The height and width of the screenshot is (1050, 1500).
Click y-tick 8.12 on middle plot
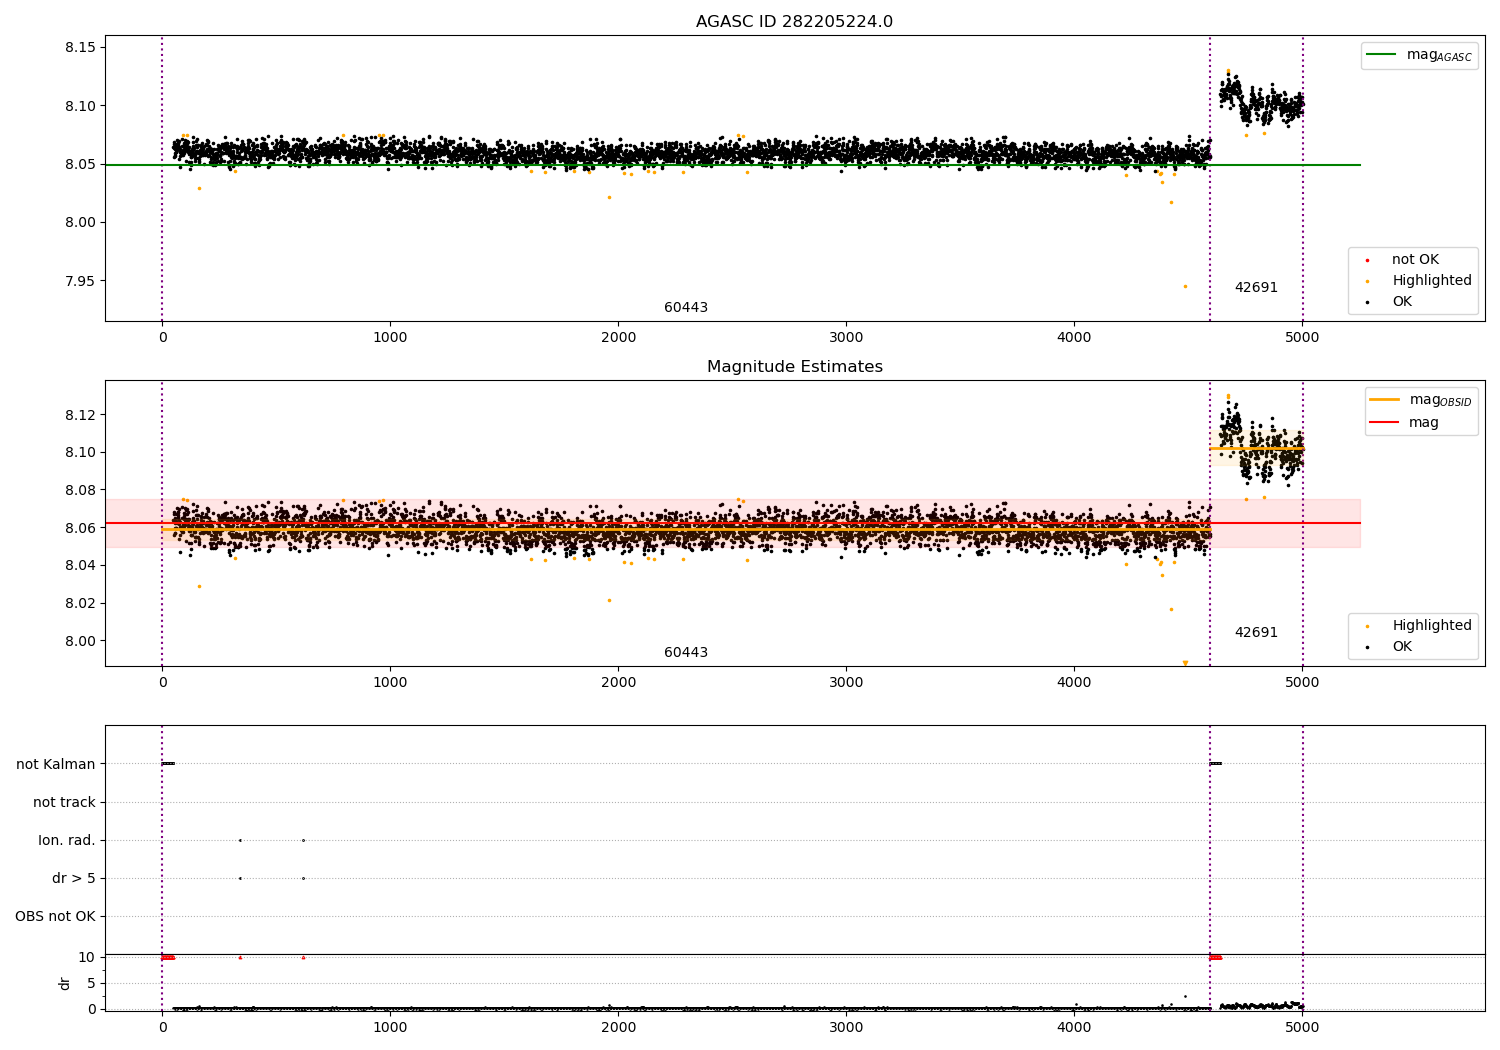coord(79,415)
